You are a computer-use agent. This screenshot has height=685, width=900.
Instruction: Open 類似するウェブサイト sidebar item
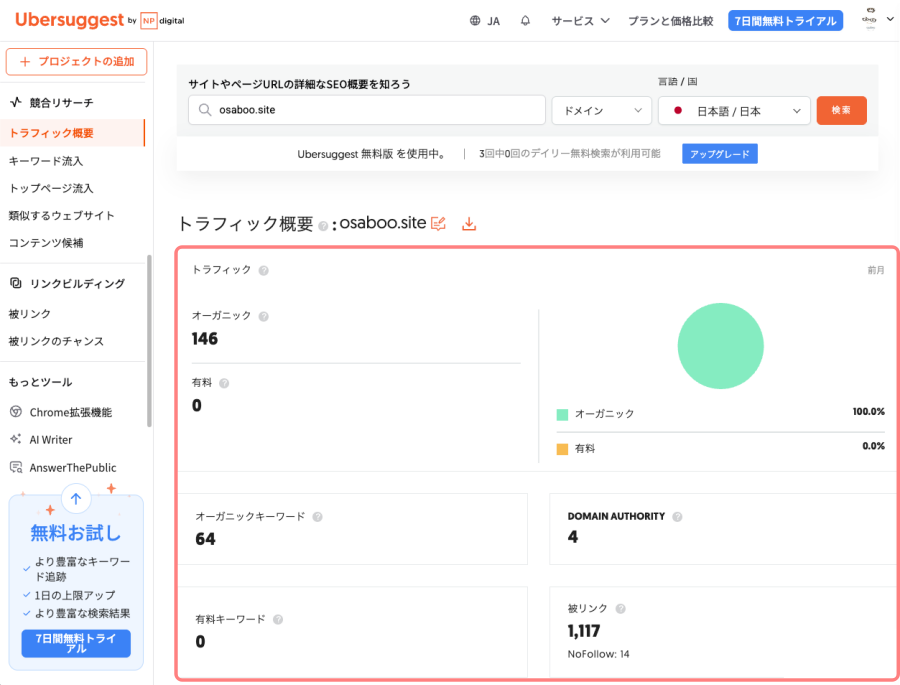61,216
